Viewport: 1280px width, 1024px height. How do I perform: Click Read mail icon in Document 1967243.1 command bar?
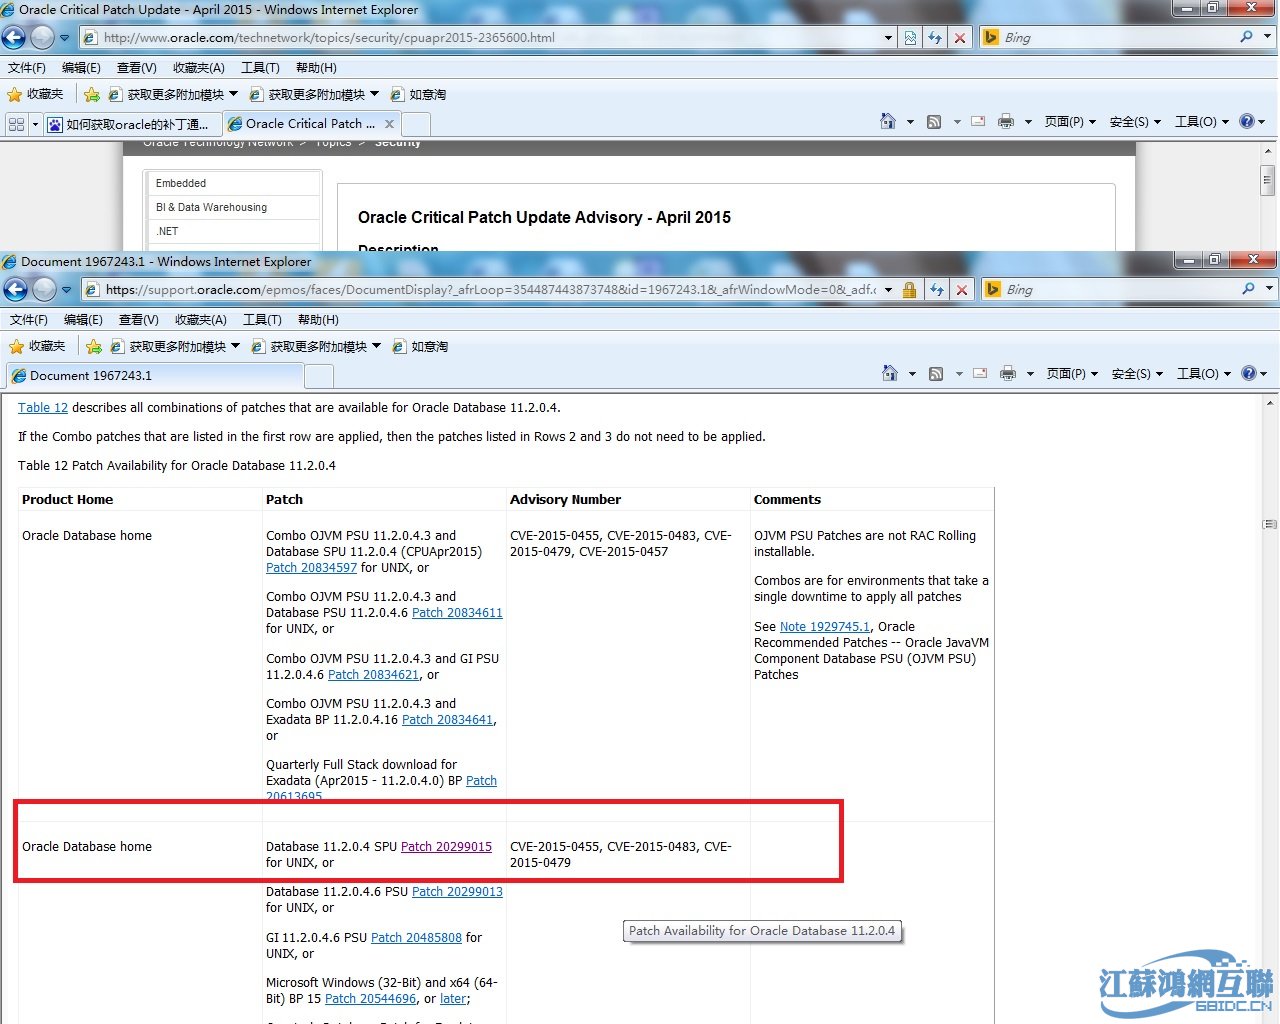point(980,373)
